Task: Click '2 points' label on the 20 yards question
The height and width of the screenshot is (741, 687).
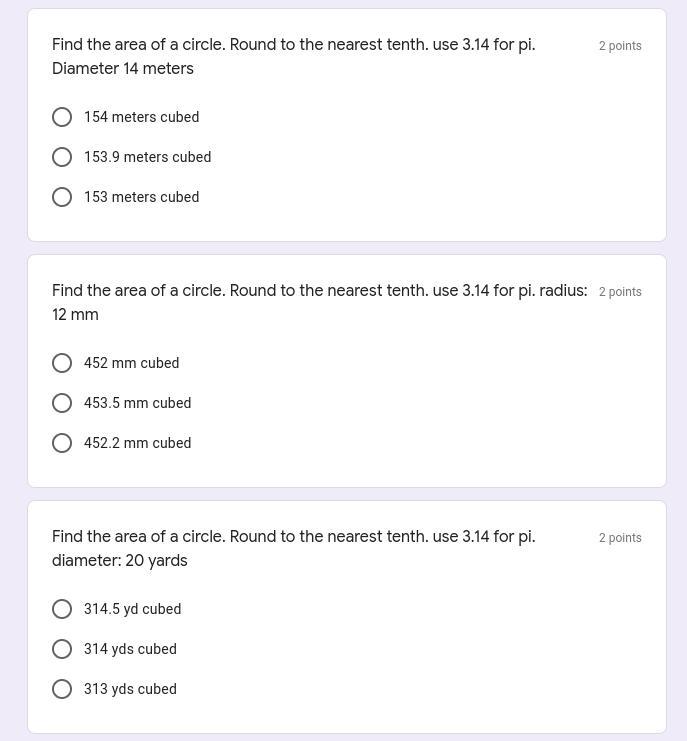Action: click(x=620, y=538)
